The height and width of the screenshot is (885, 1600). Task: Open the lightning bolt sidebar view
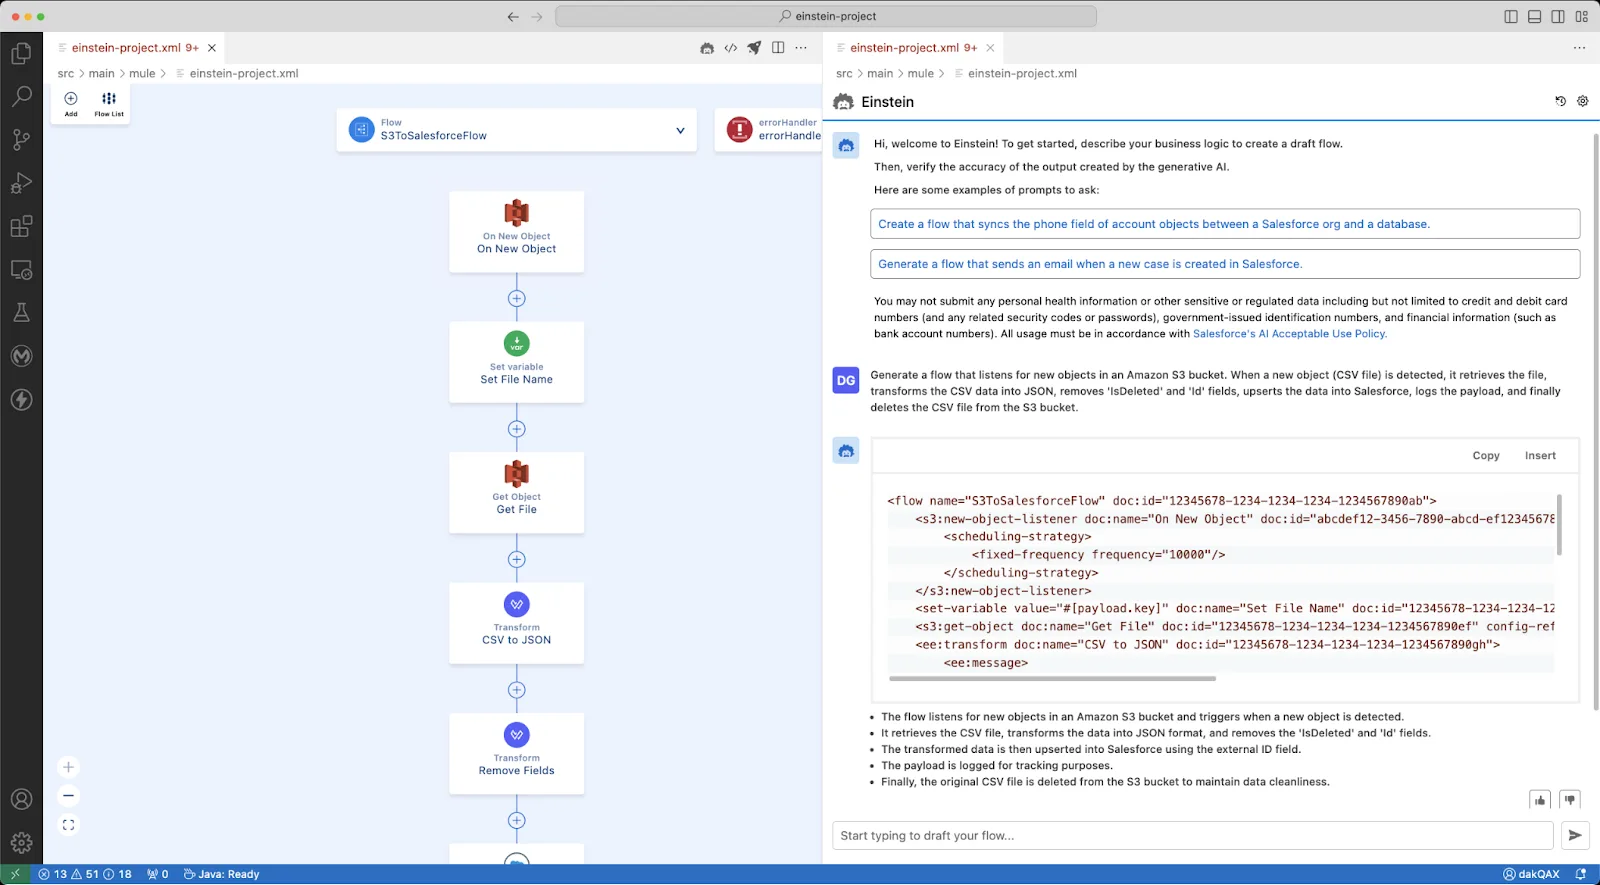[21, 400]
